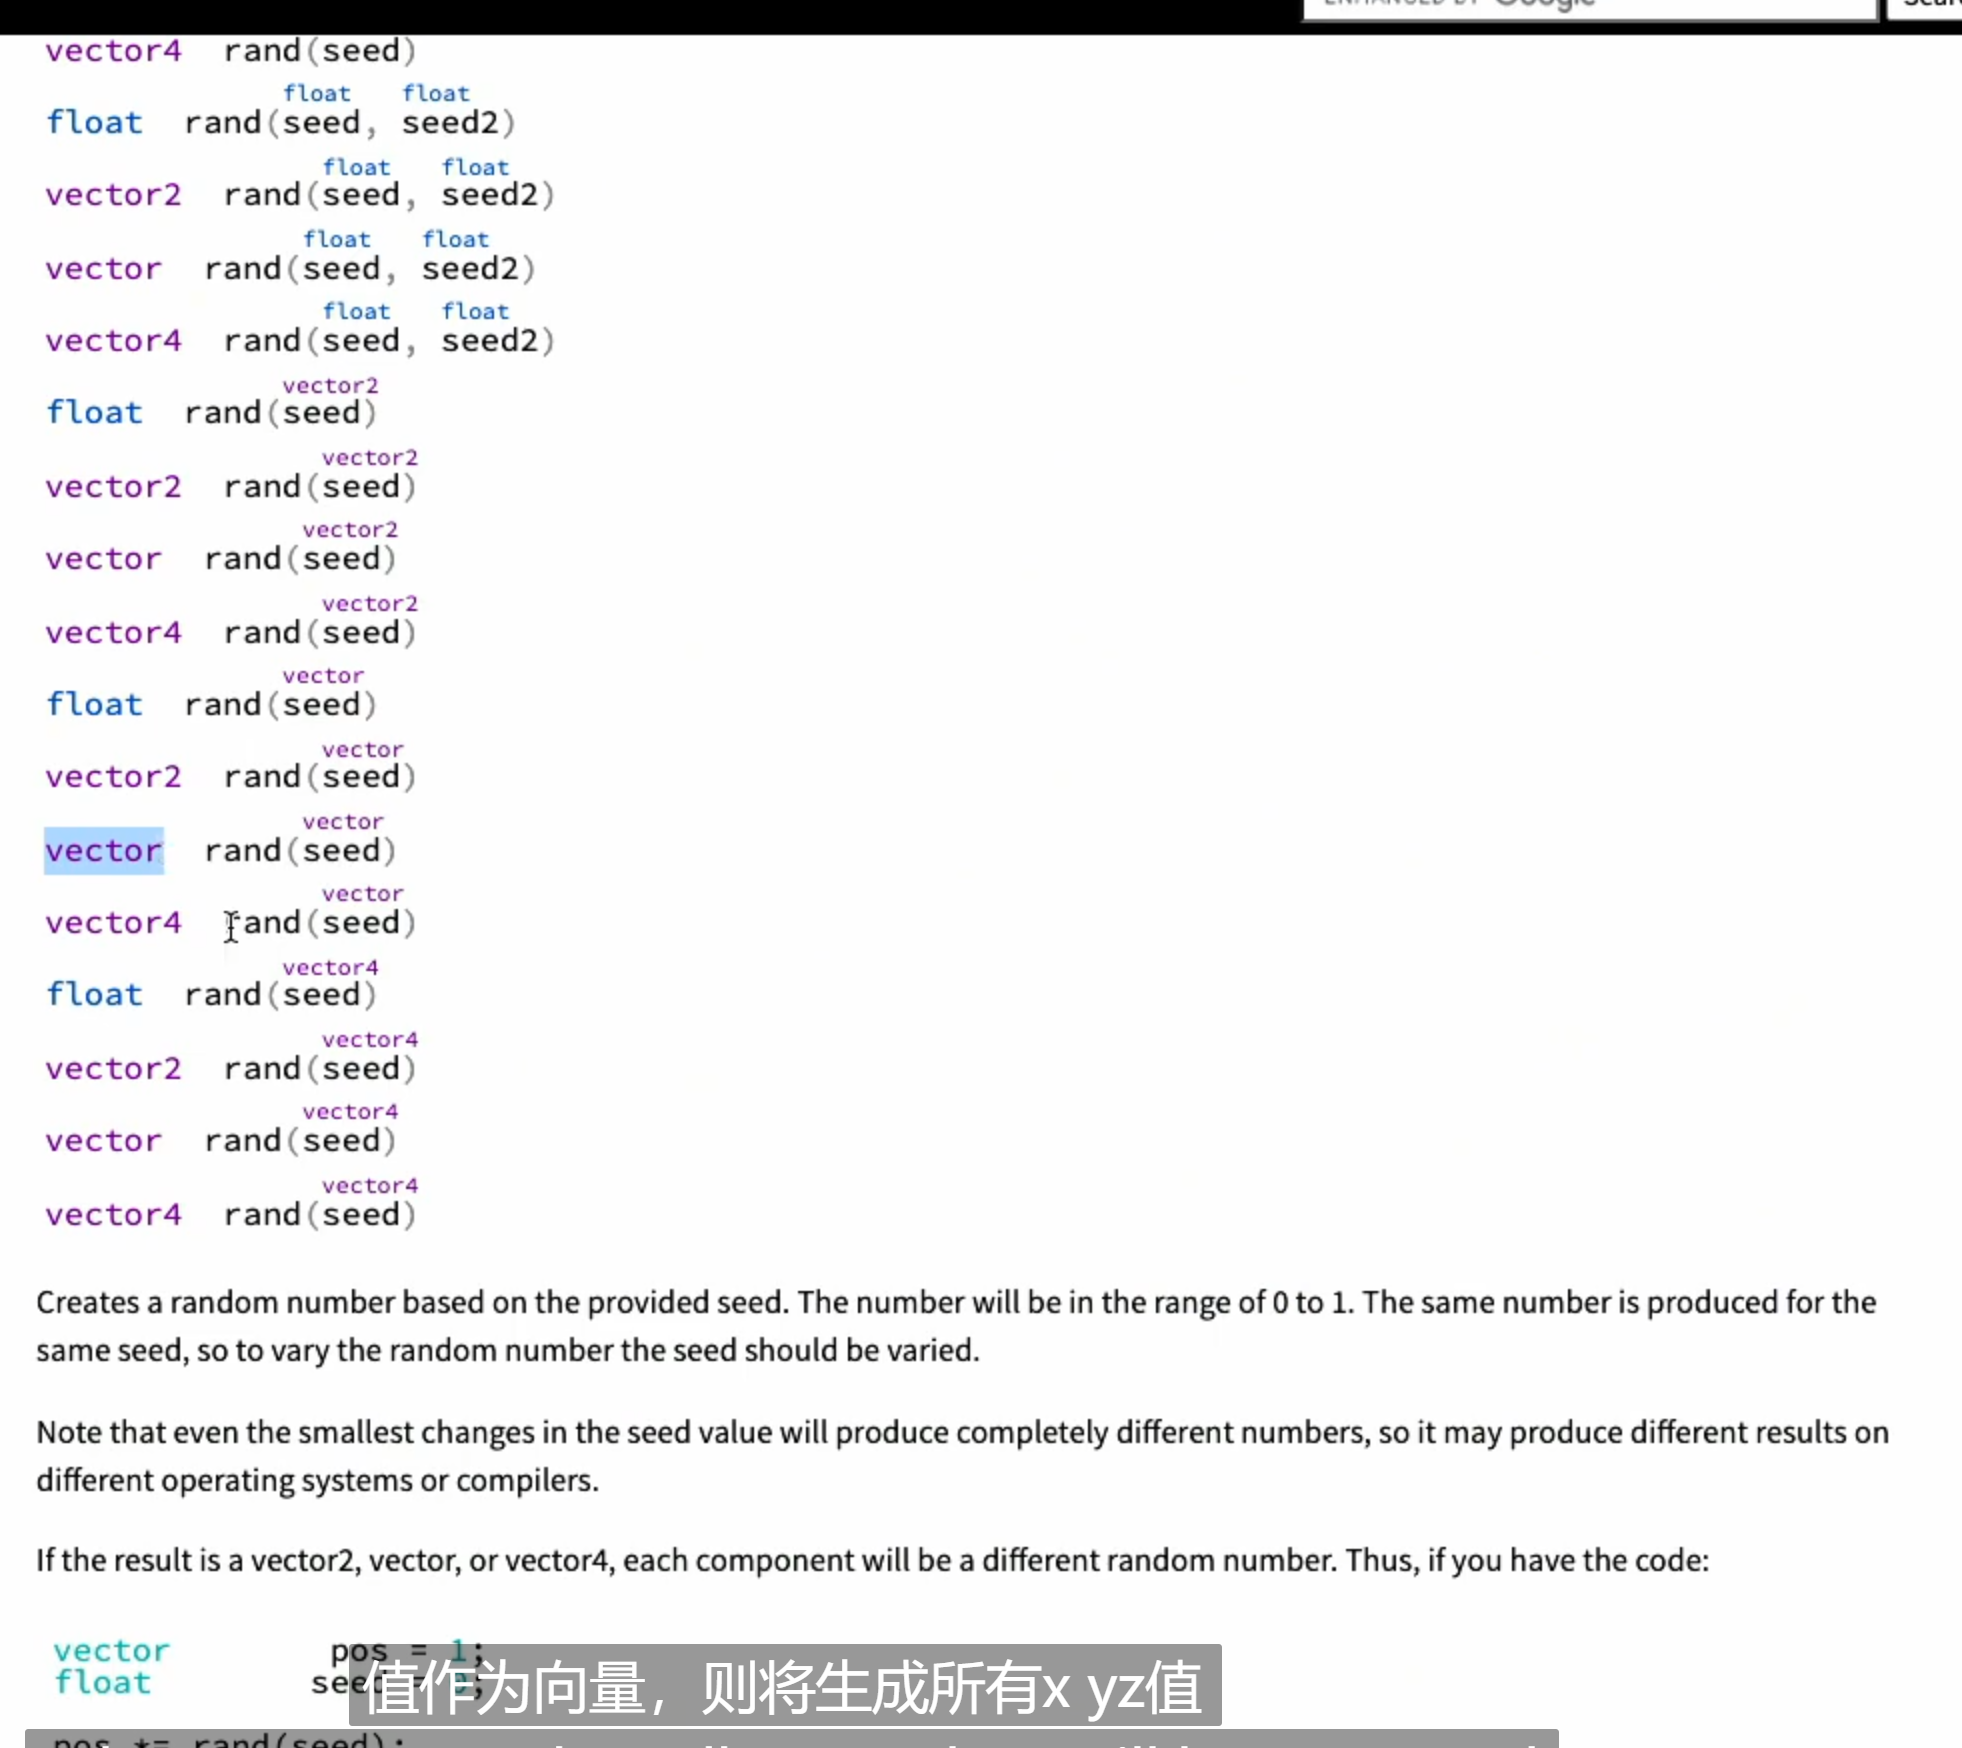Open vector2 return type of rand(seed, seed2)

113,195
